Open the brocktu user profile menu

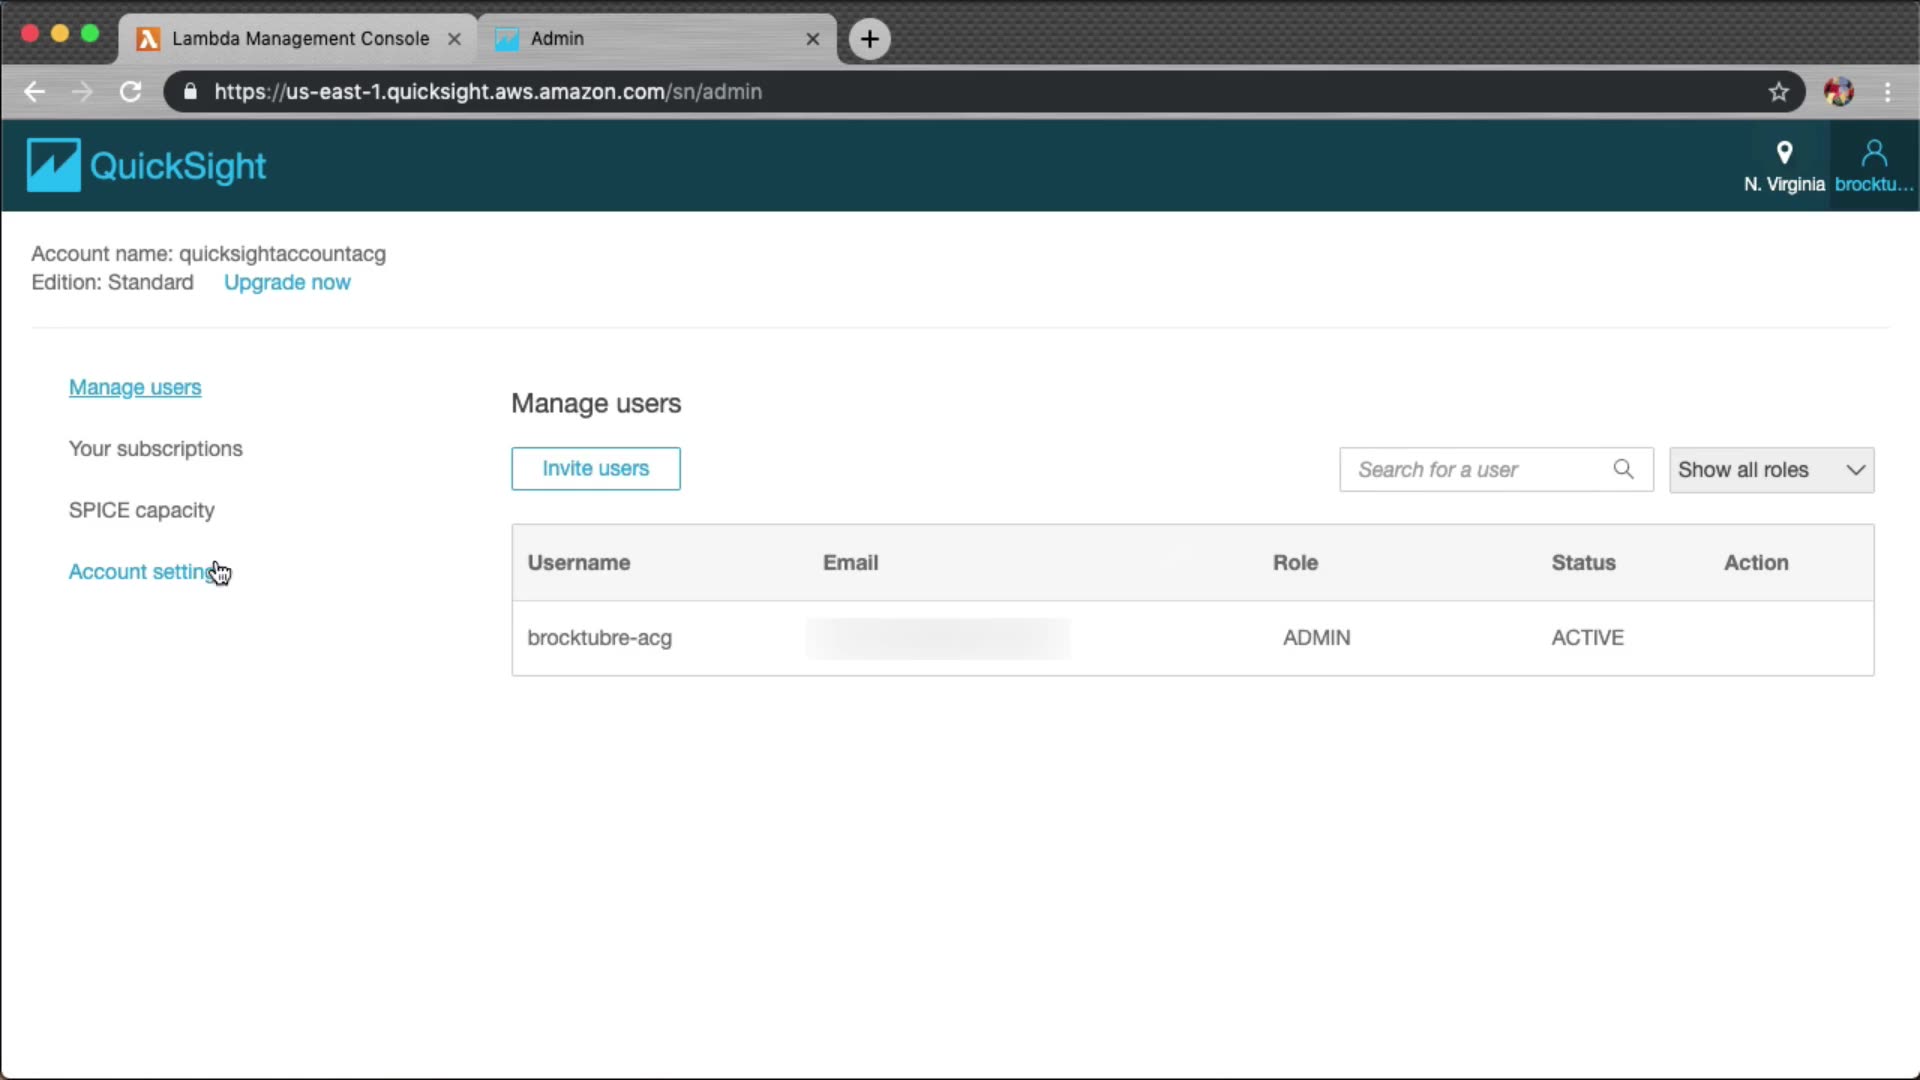pos(1873,166)
